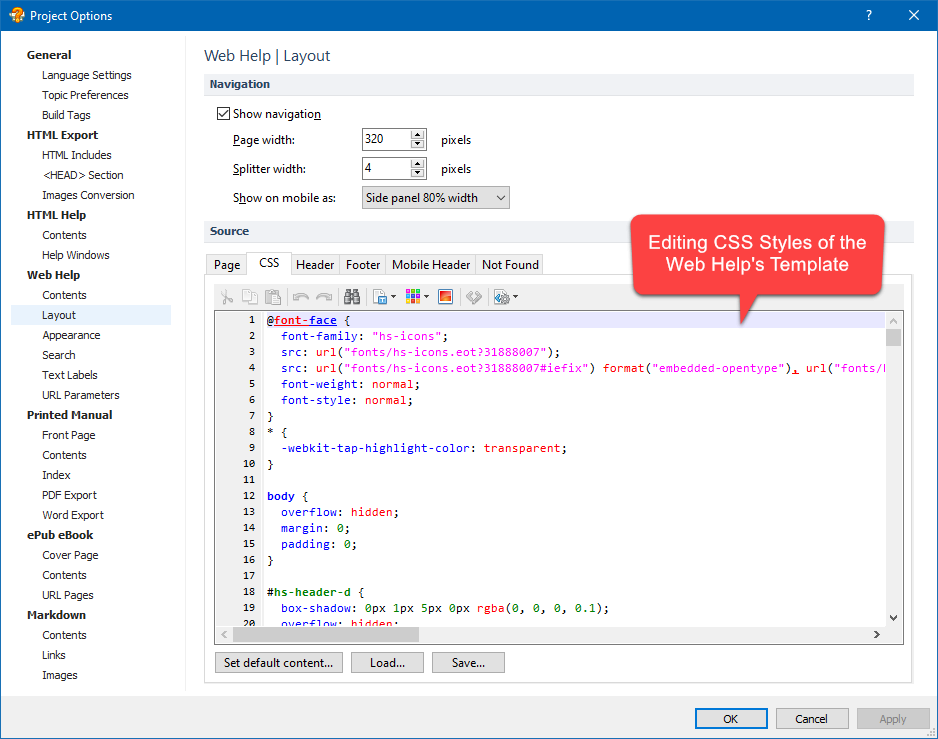Open HTML Includes under HTML Export
The width and height of the screenshot is (938, 739).
point(77,155)
